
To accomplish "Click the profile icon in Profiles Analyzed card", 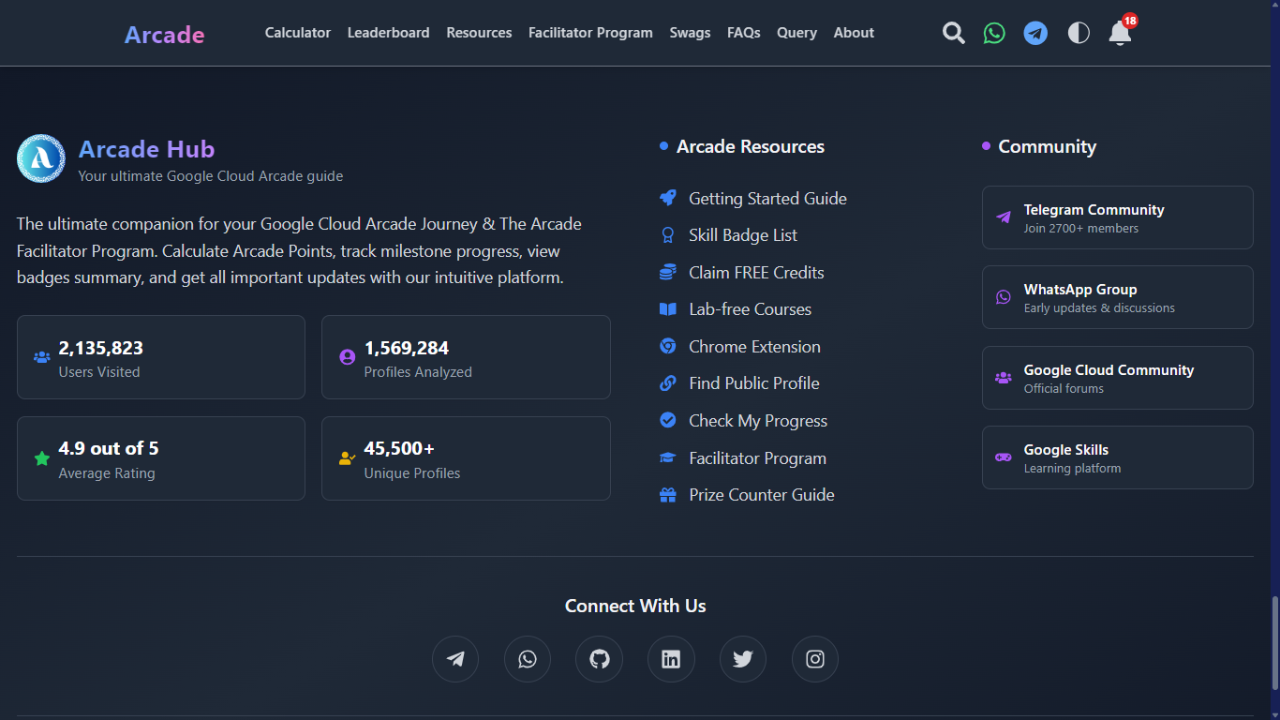I will [347, 357].
